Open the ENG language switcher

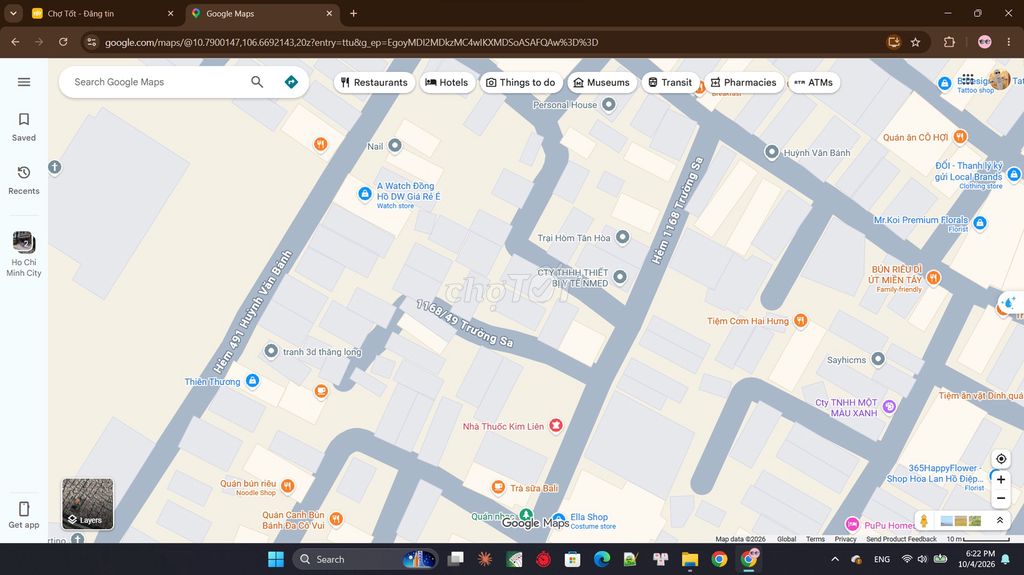click(882, 559)
